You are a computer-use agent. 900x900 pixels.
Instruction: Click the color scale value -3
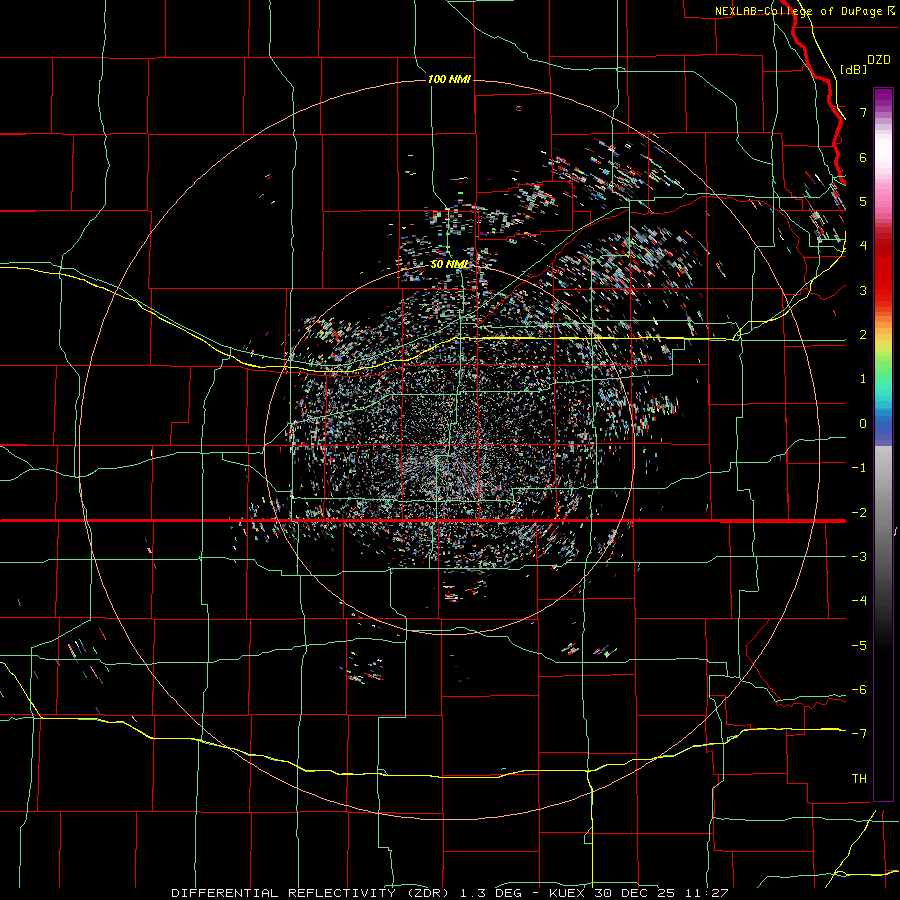(859, 557)
